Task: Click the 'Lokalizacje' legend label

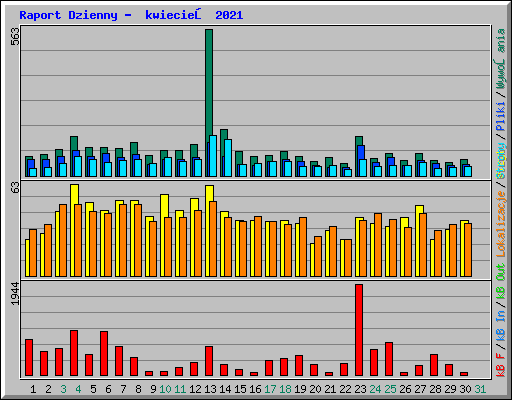Action: pos(501,224)
